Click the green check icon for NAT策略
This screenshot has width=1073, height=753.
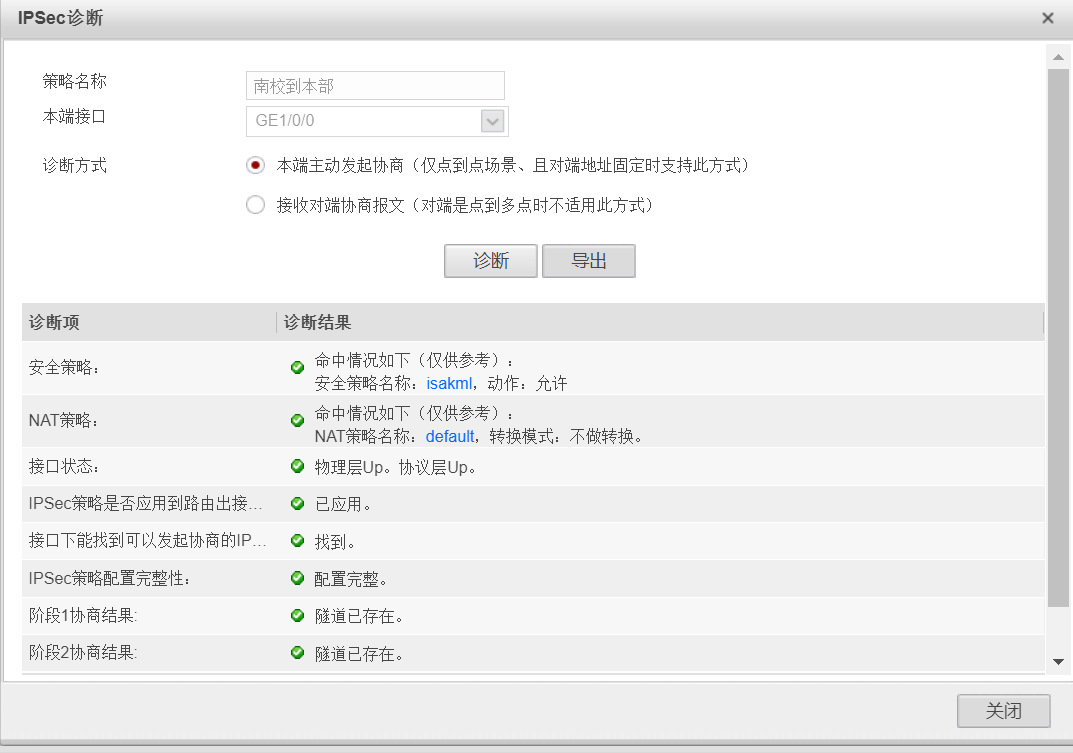[297, 420]
